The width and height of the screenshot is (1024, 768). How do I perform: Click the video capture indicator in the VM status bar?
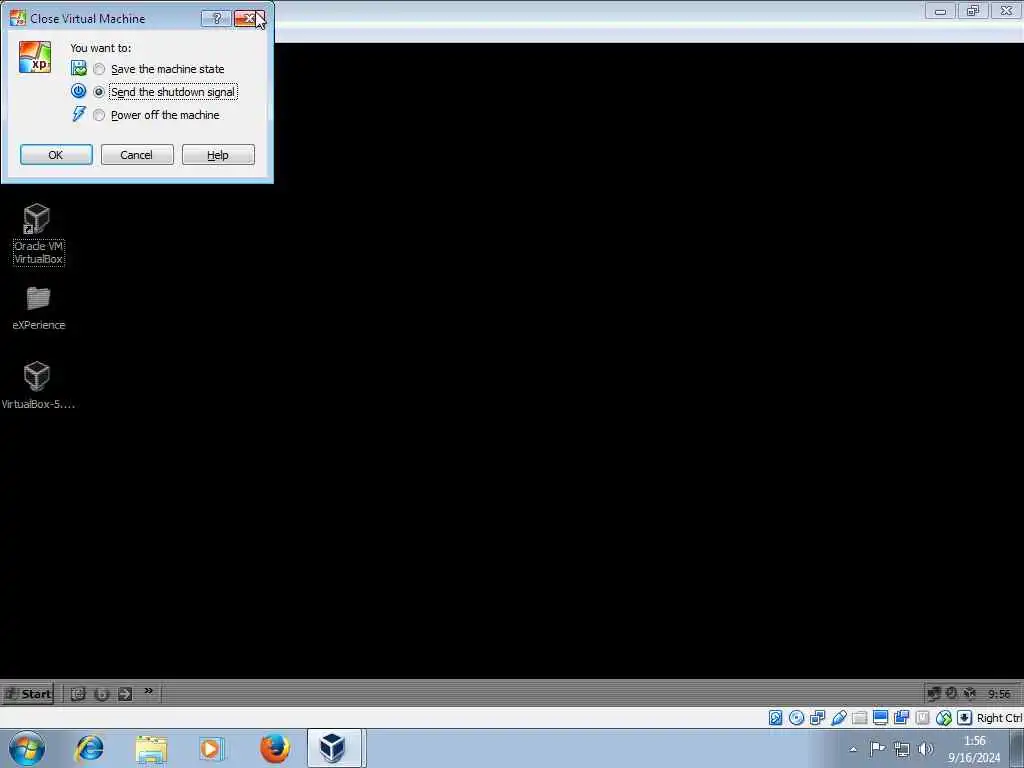(x=901, y=718)
